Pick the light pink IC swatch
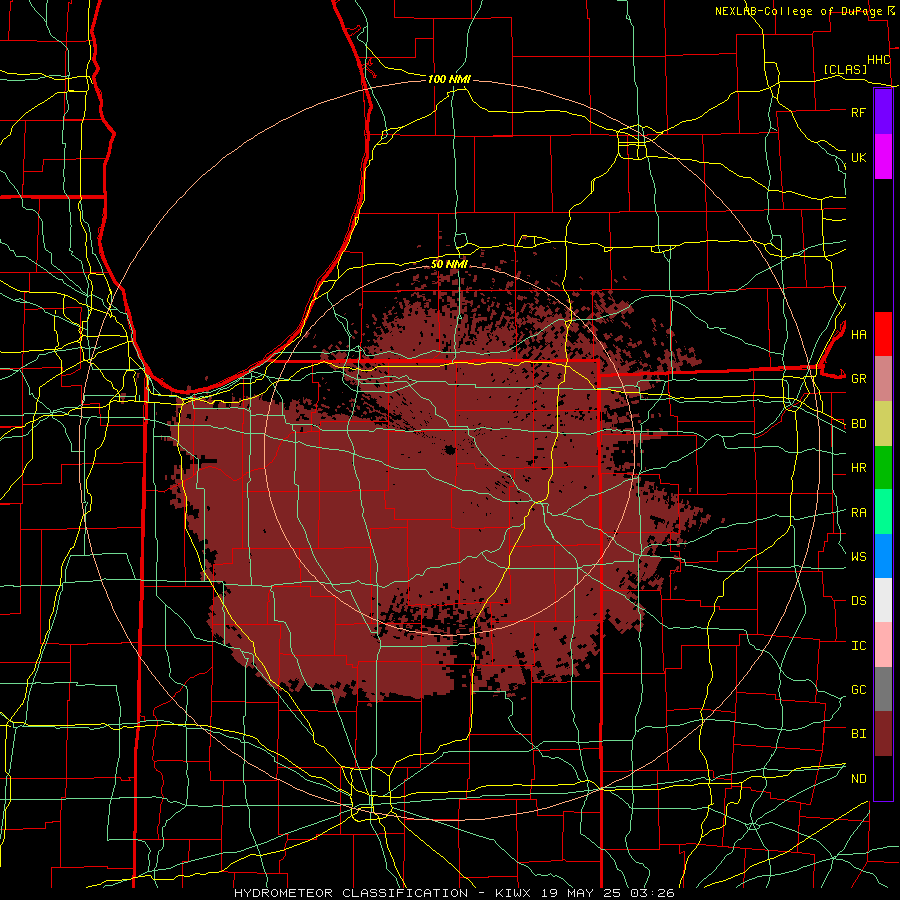 [883, 645]
